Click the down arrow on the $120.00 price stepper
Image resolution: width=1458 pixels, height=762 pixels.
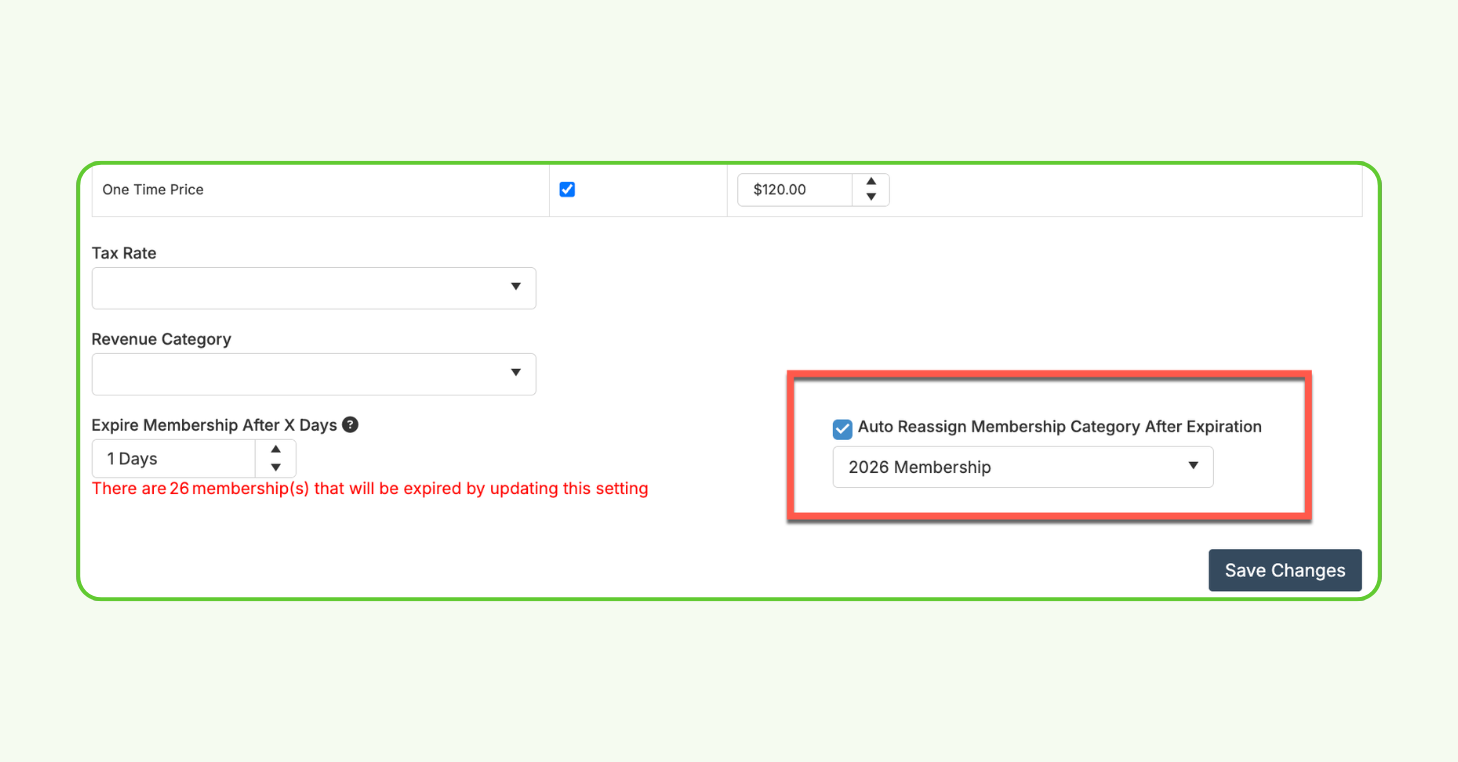(x=871, y=196)
